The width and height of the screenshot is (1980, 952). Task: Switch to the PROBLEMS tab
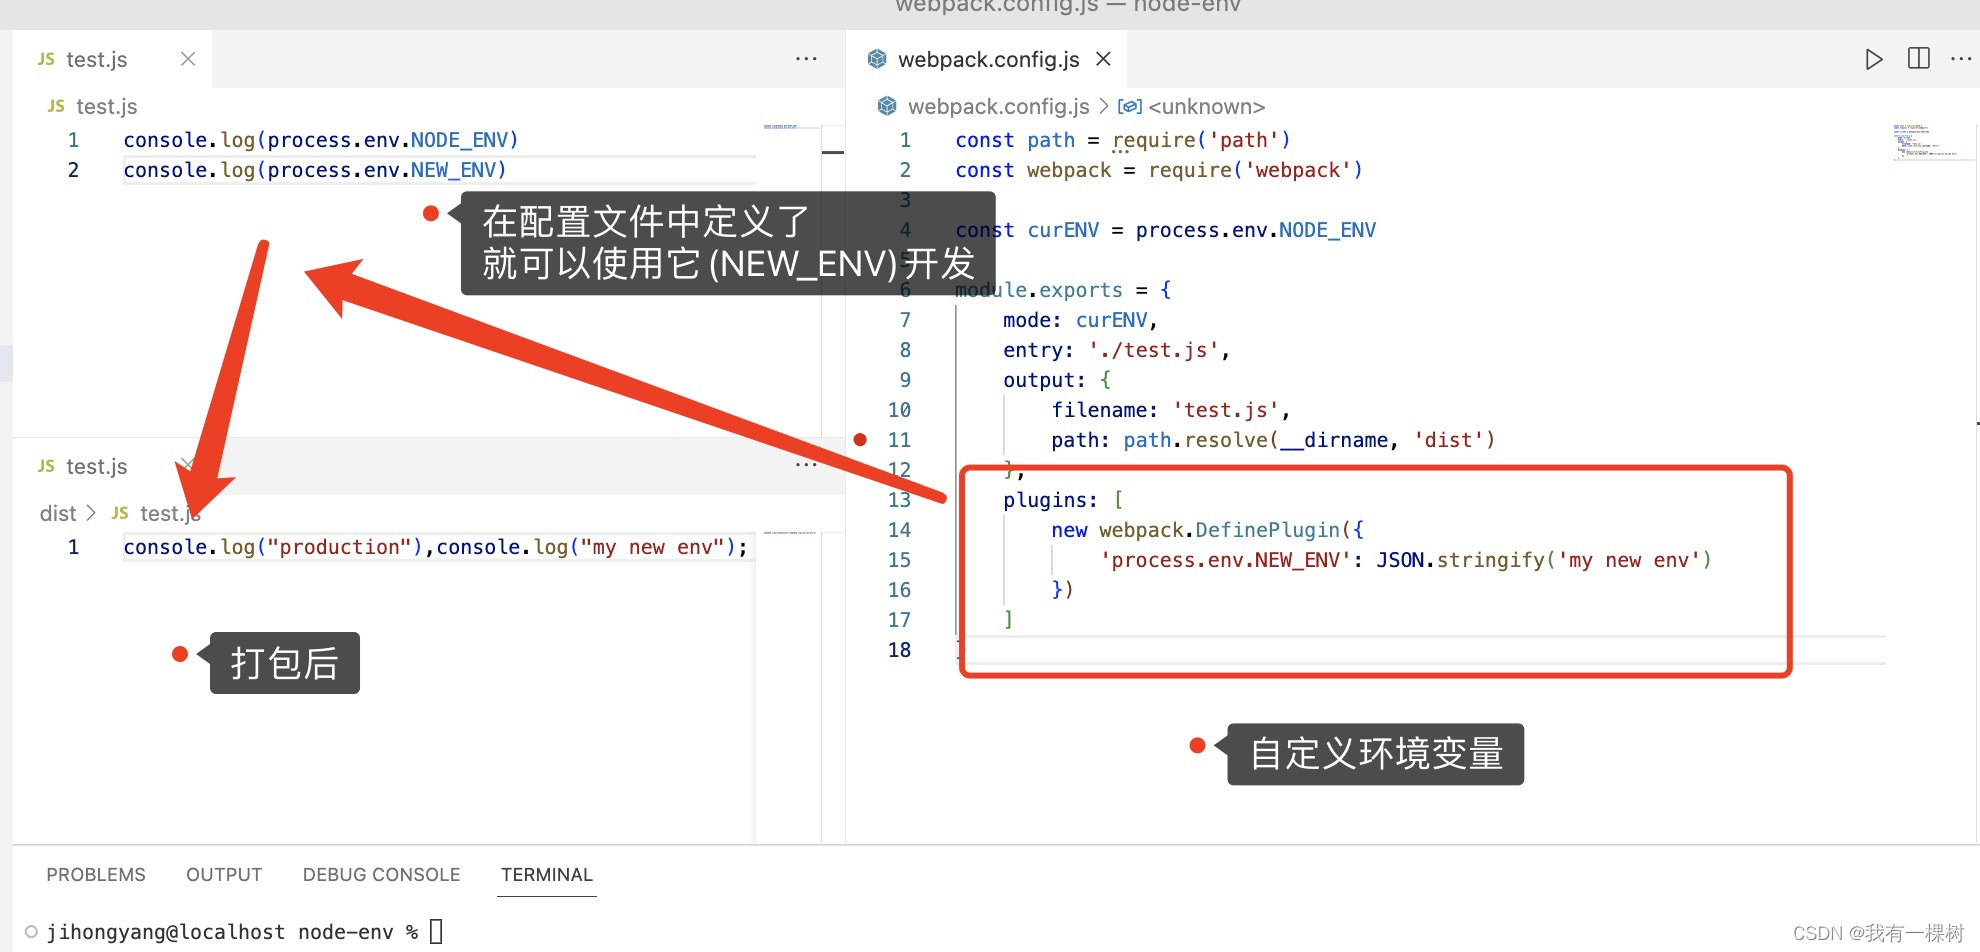coord(96,874)
